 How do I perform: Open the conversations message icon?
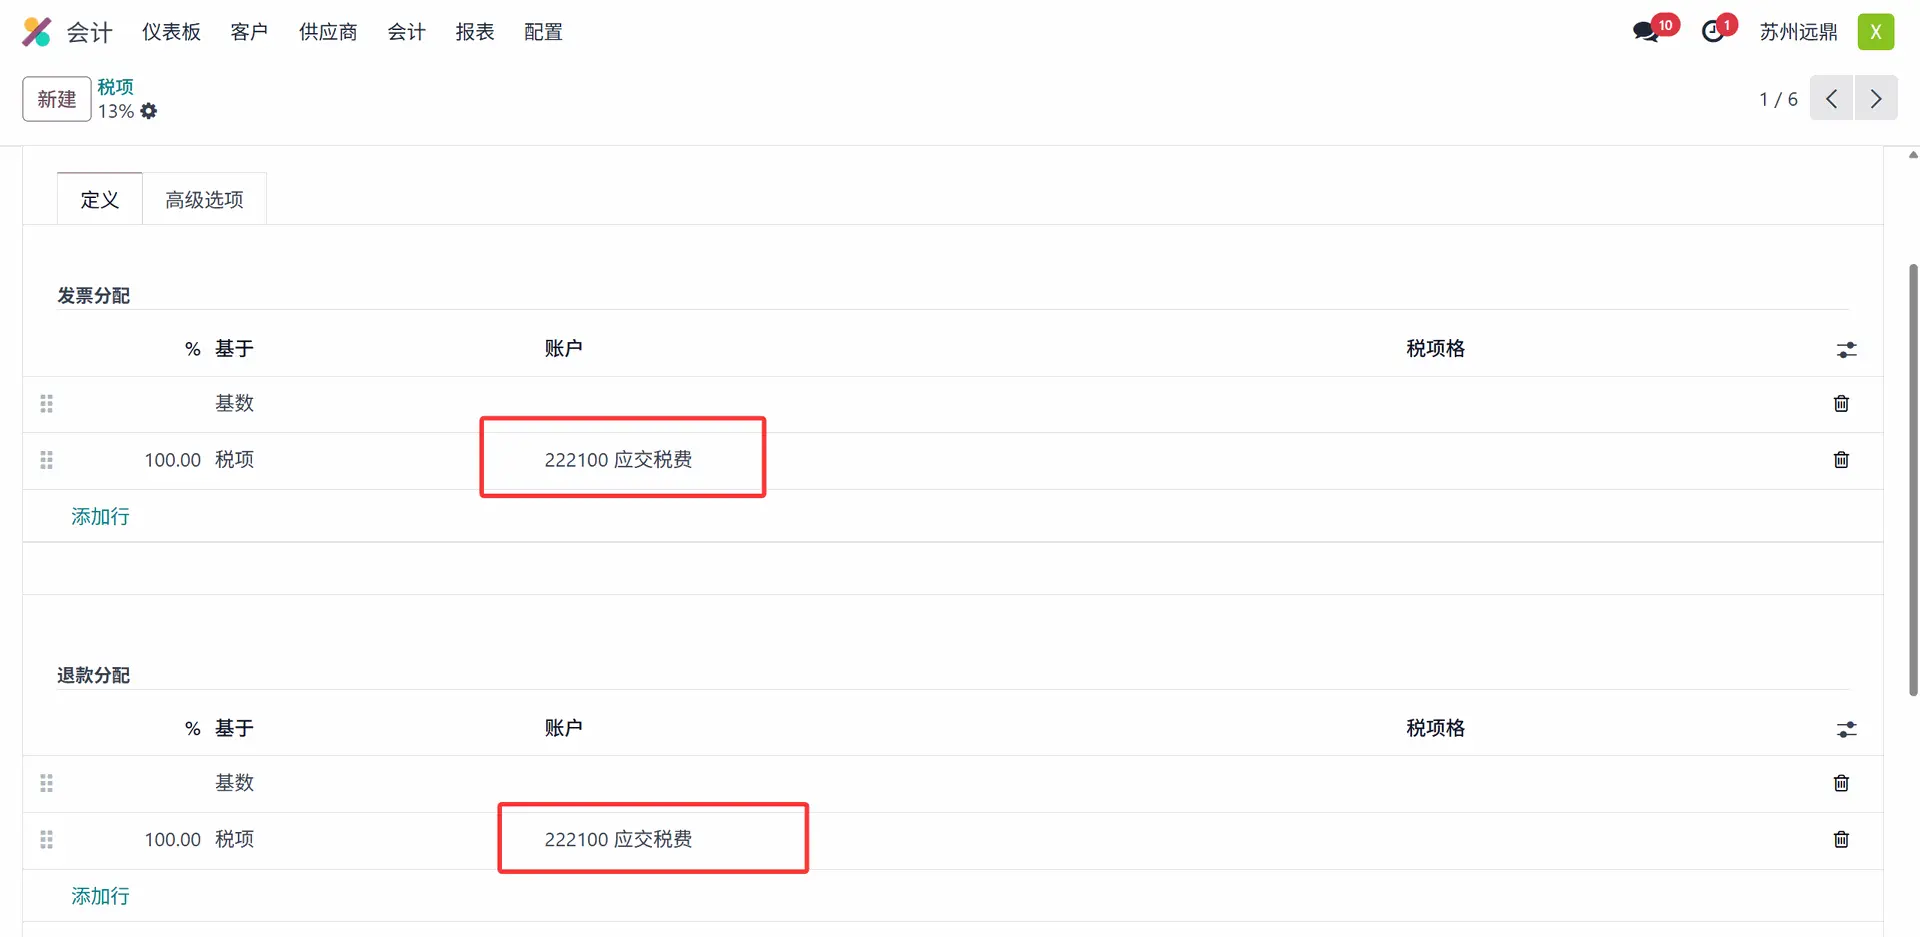pos(1645,32)
